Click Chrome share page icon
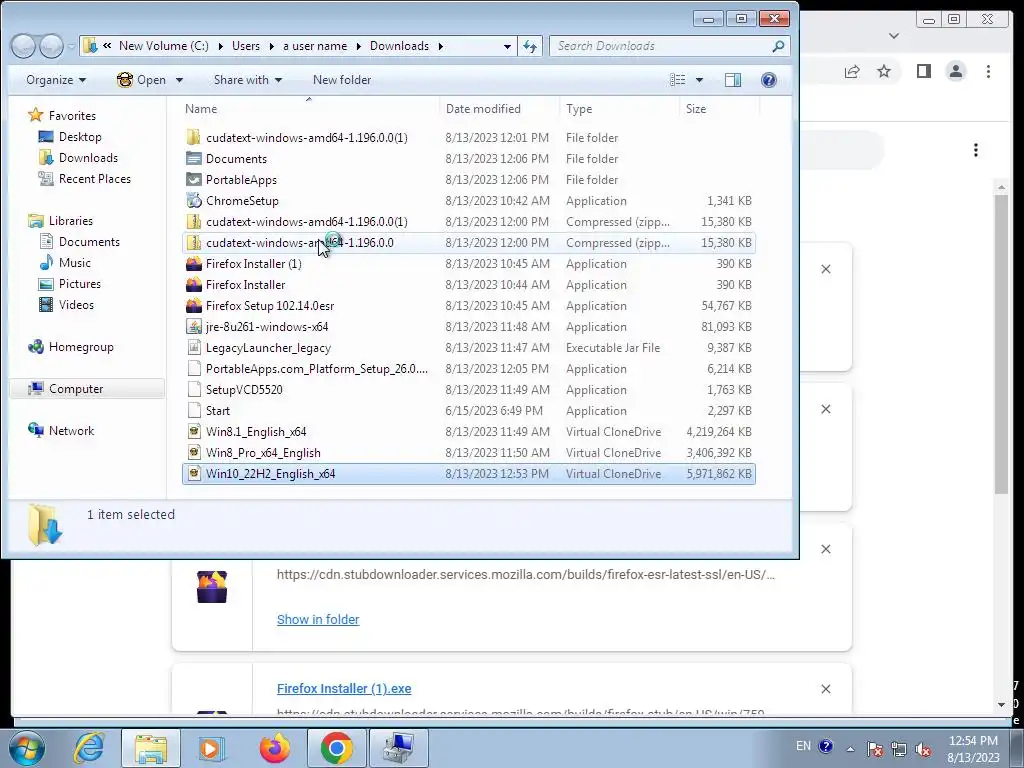The width and height of the screenshot is (1024, 768). [852, 71]
